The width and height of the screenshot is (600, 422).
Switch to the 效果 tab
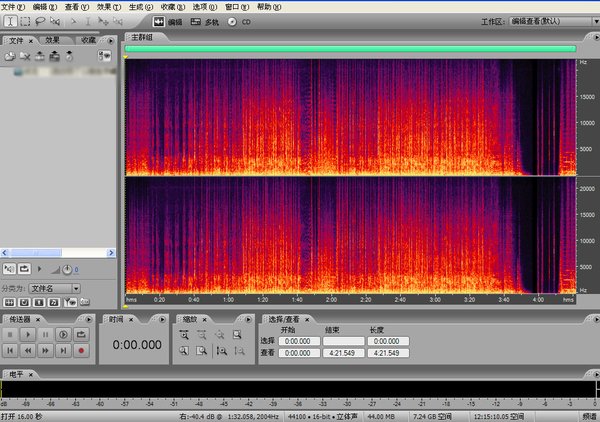coord(52,40)
